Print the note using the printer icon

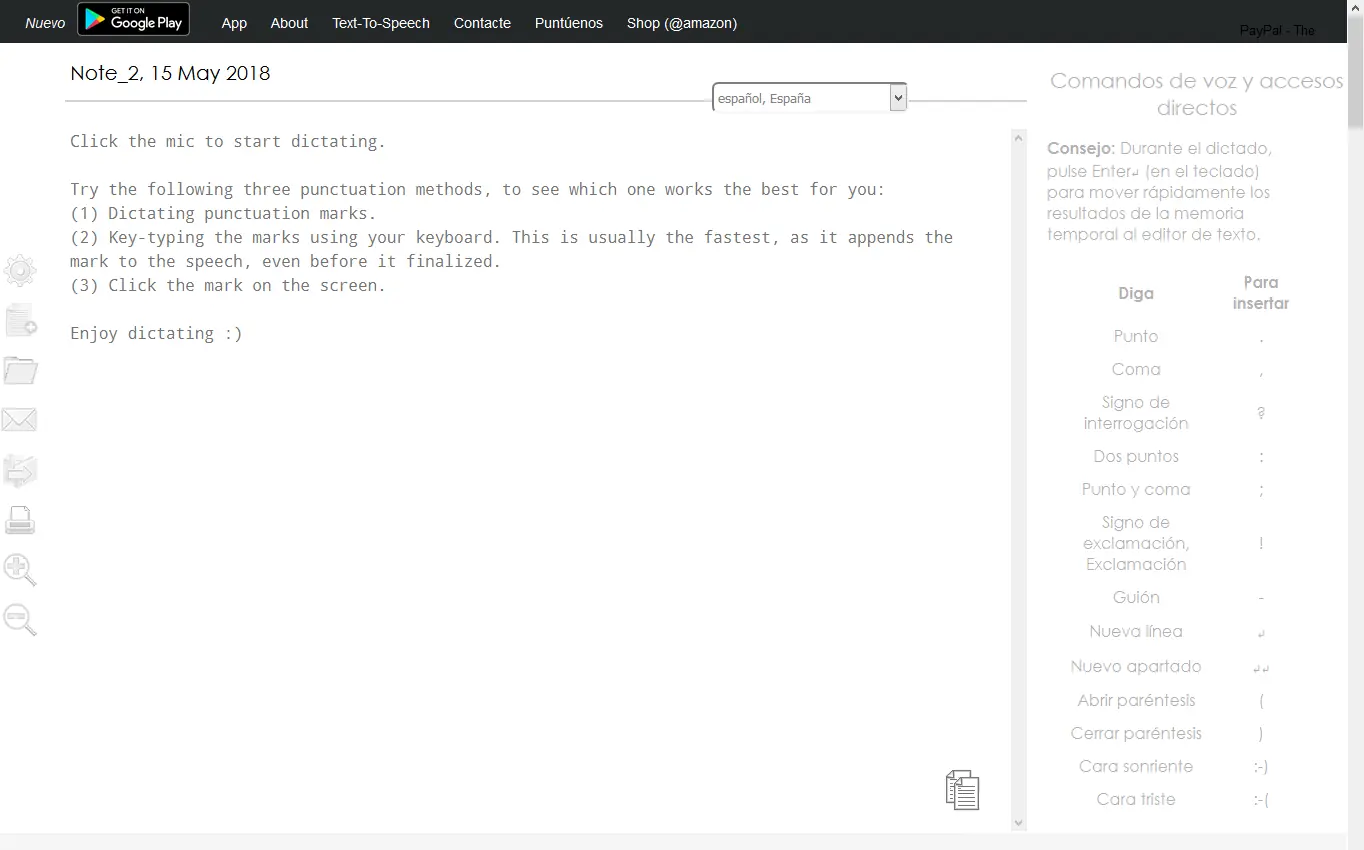pyautogui.click(x=20, y=520)
